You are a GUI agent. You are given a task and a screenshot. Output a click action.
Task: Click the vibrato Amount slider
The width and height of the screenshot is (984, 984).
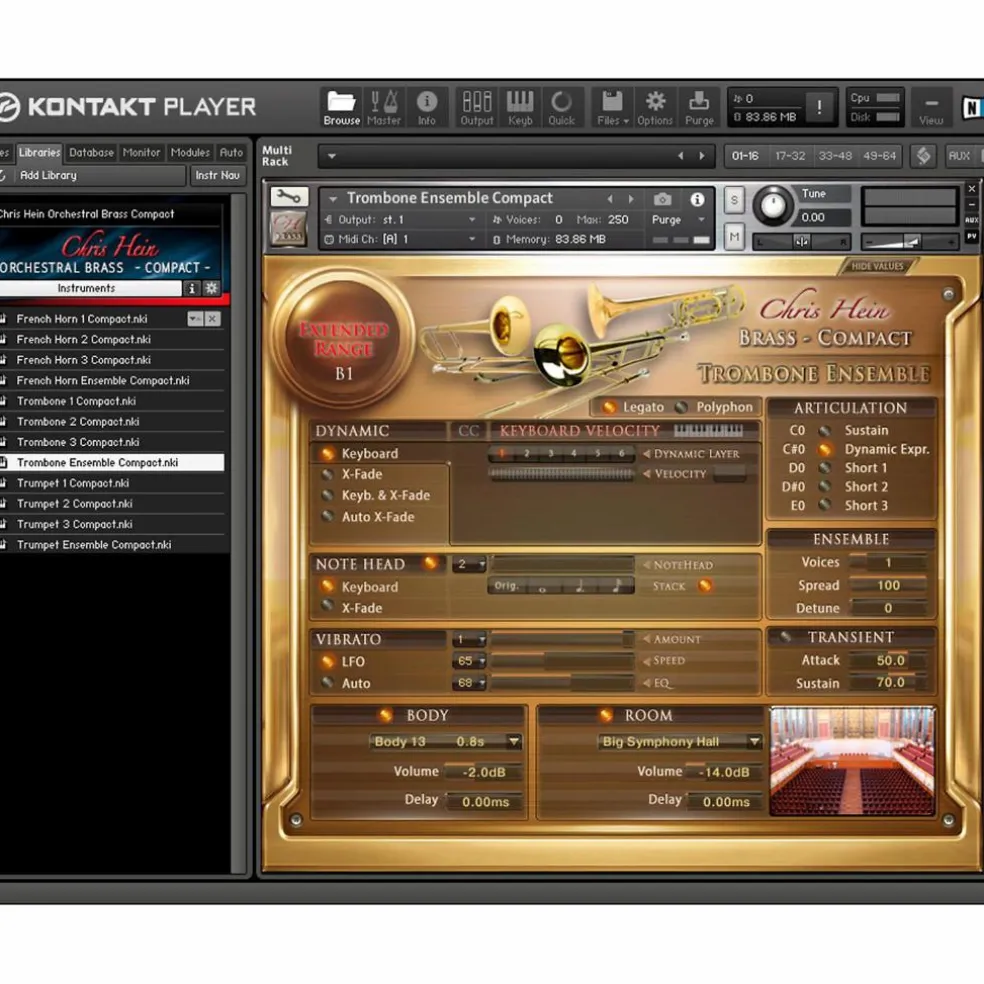563,639
